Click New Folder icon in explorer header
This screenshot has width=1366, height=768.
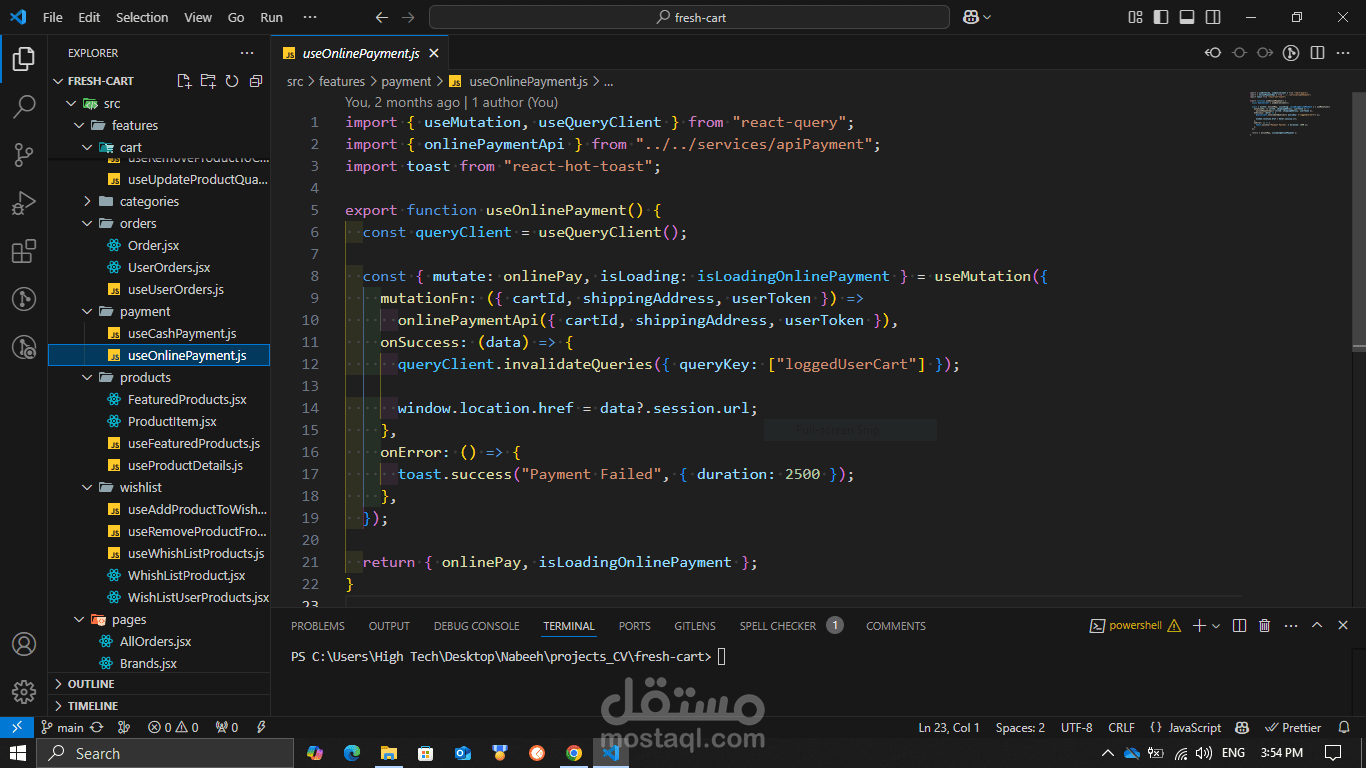[208, 81]
